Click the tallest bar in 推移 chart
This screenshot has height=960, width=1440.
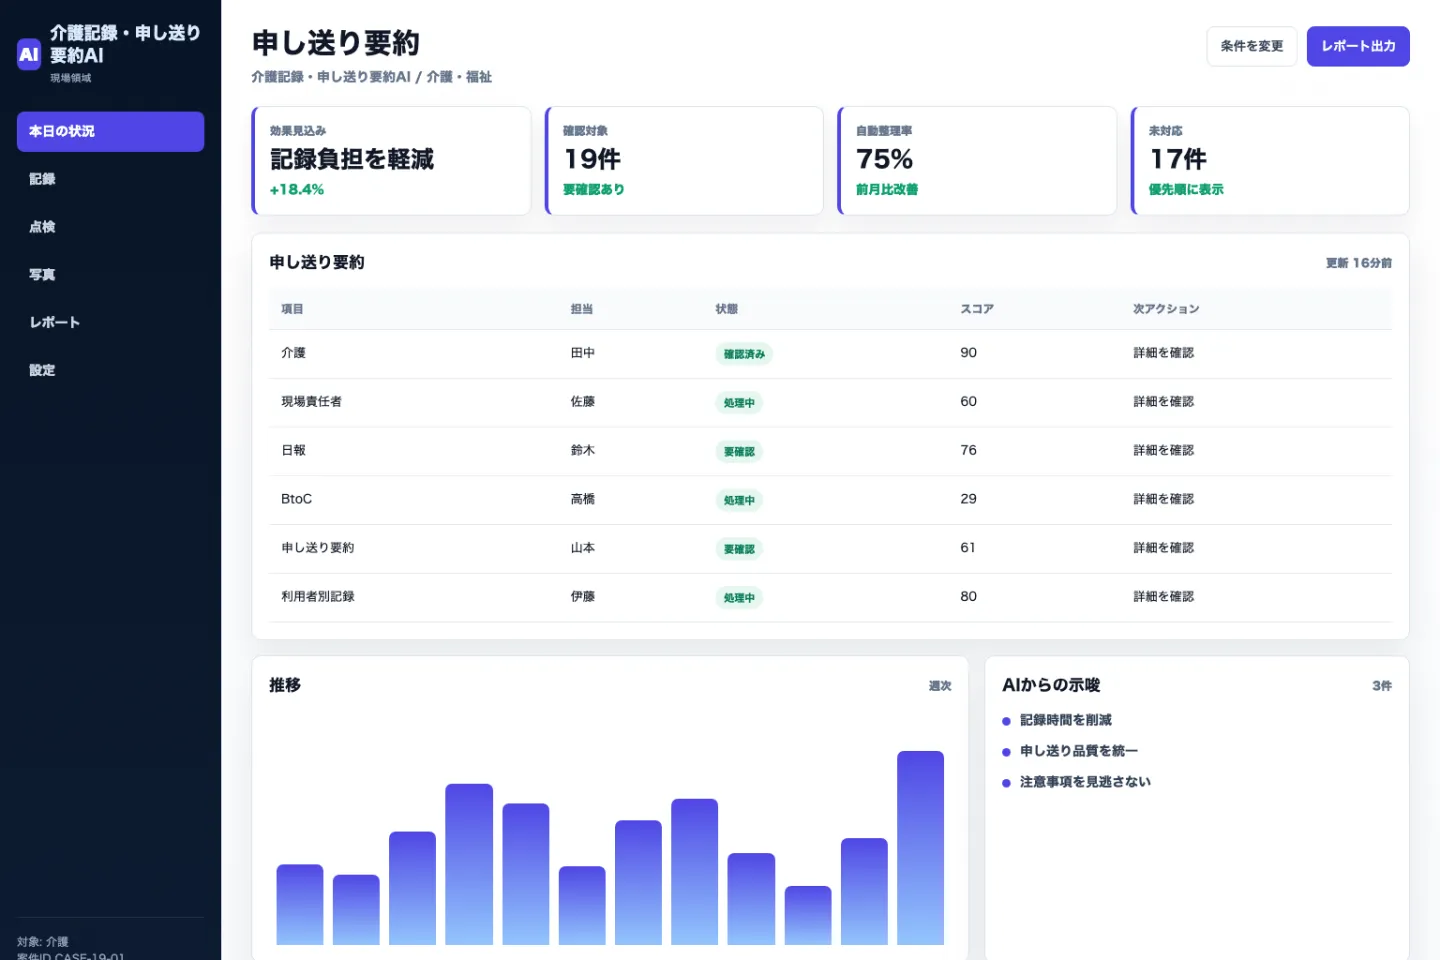pyautogui.click(x=921, y=847)
